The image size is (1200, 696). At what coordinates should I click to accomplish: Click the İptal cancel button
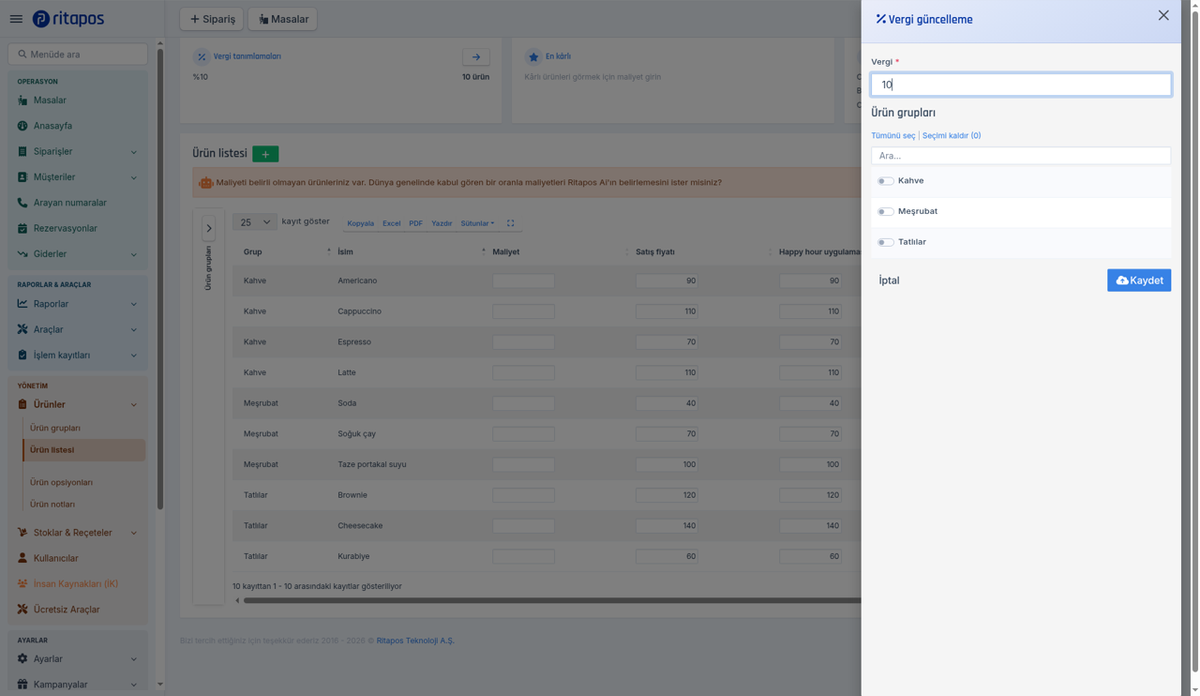coord(889,281)
